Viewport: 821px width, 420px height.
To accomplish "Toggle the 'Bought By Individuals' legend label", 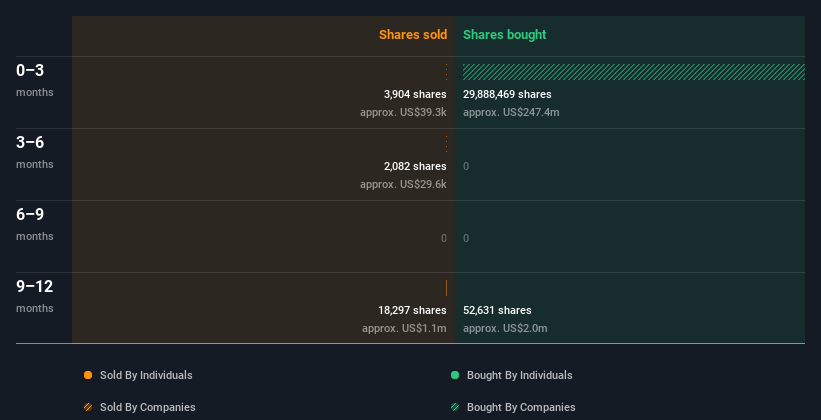I will pyautogui.click(x=519, y=375).
